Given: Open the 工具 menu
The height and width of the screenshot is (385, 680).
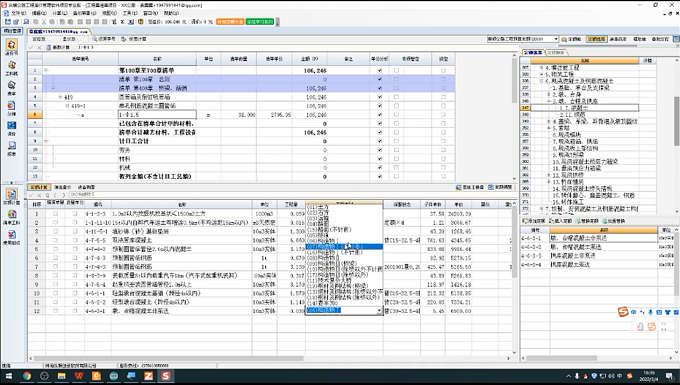Looking at the screenshot, I should click(129, 13).
